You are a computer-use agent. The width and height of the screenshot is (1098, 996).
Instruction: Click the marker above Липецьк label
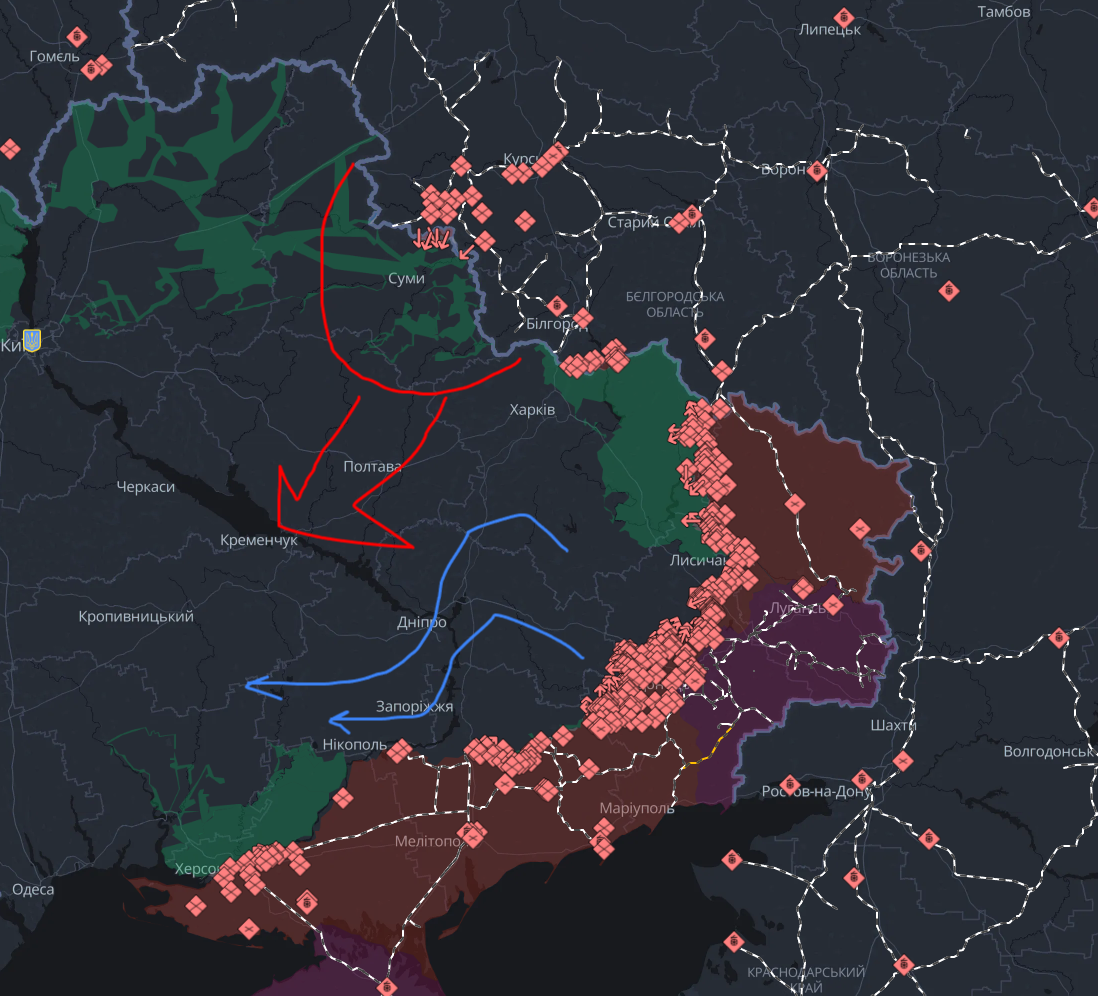844,17
